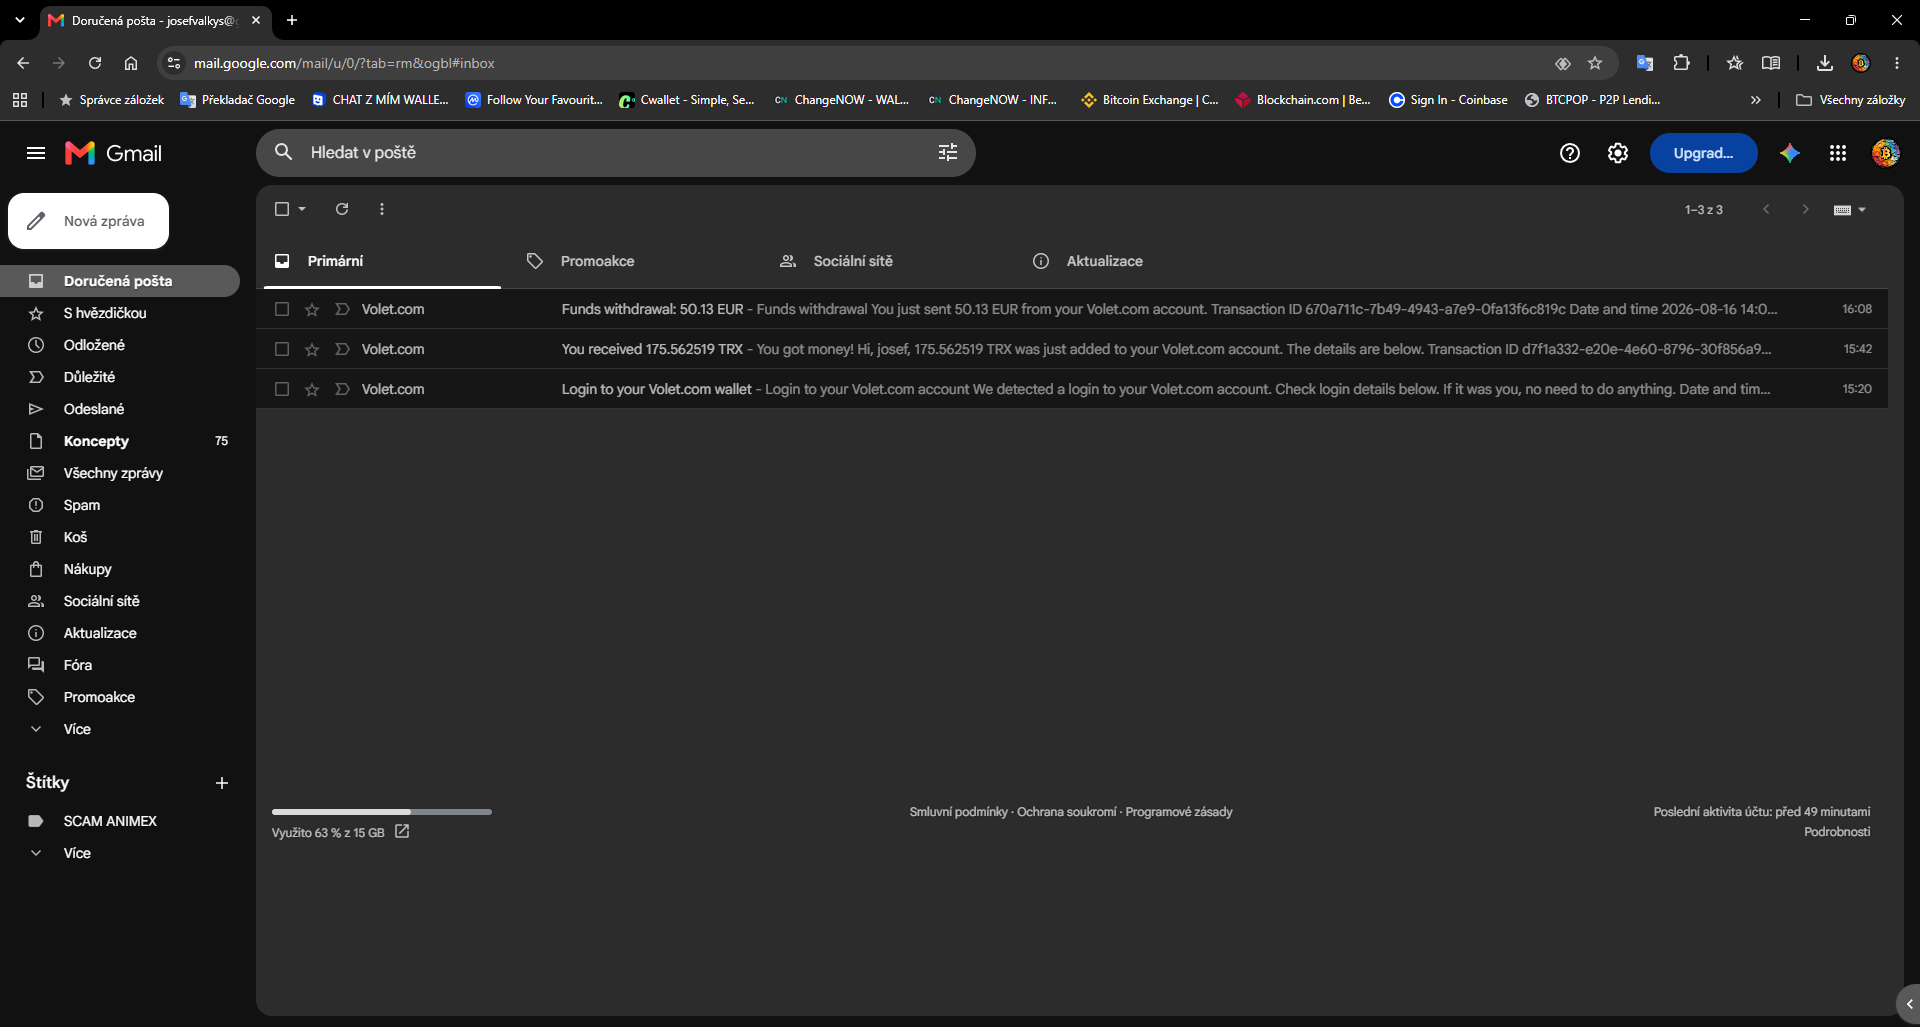
Task: Show more bookmarks with the chevron
Action: tap(1755, 100)
